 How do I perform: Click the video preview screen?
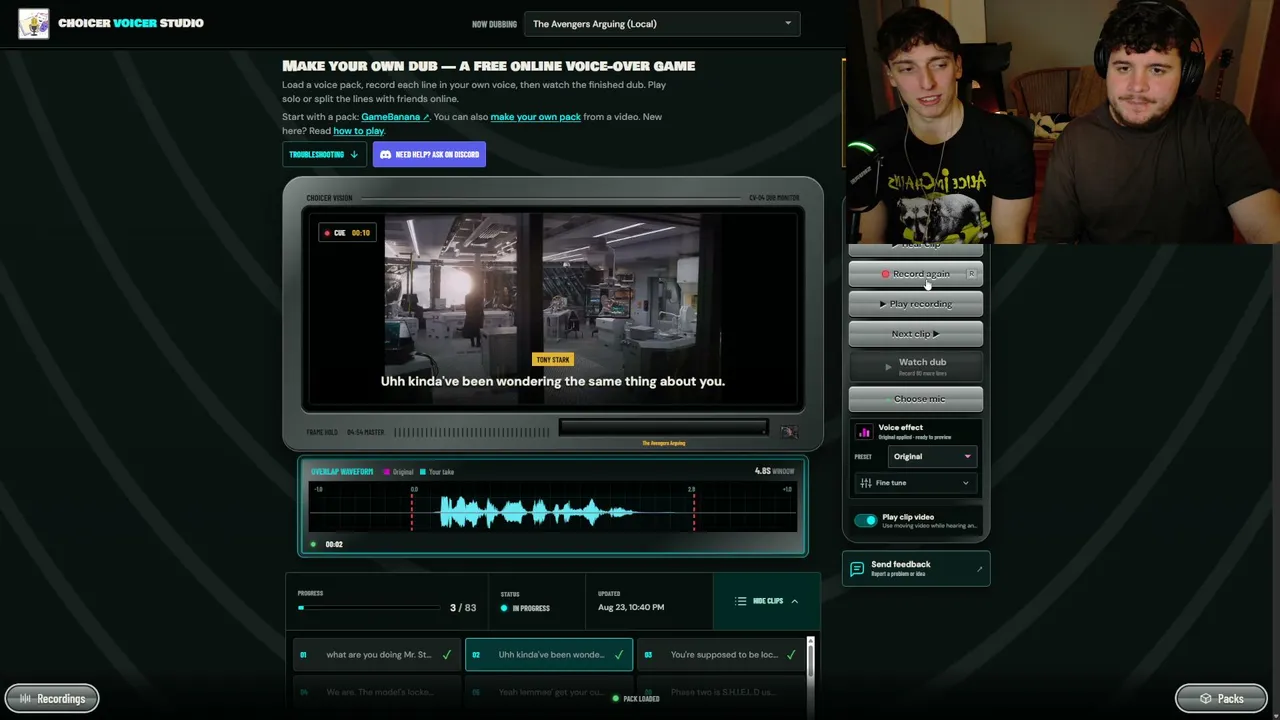pos(553,311)
